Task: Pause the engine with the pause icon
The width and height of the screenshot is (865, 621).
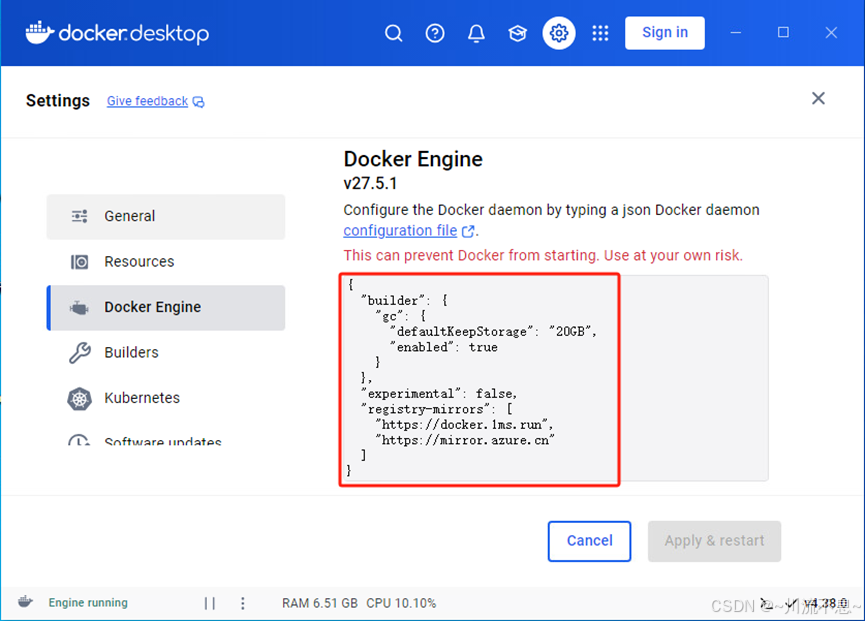Action: 210,603
